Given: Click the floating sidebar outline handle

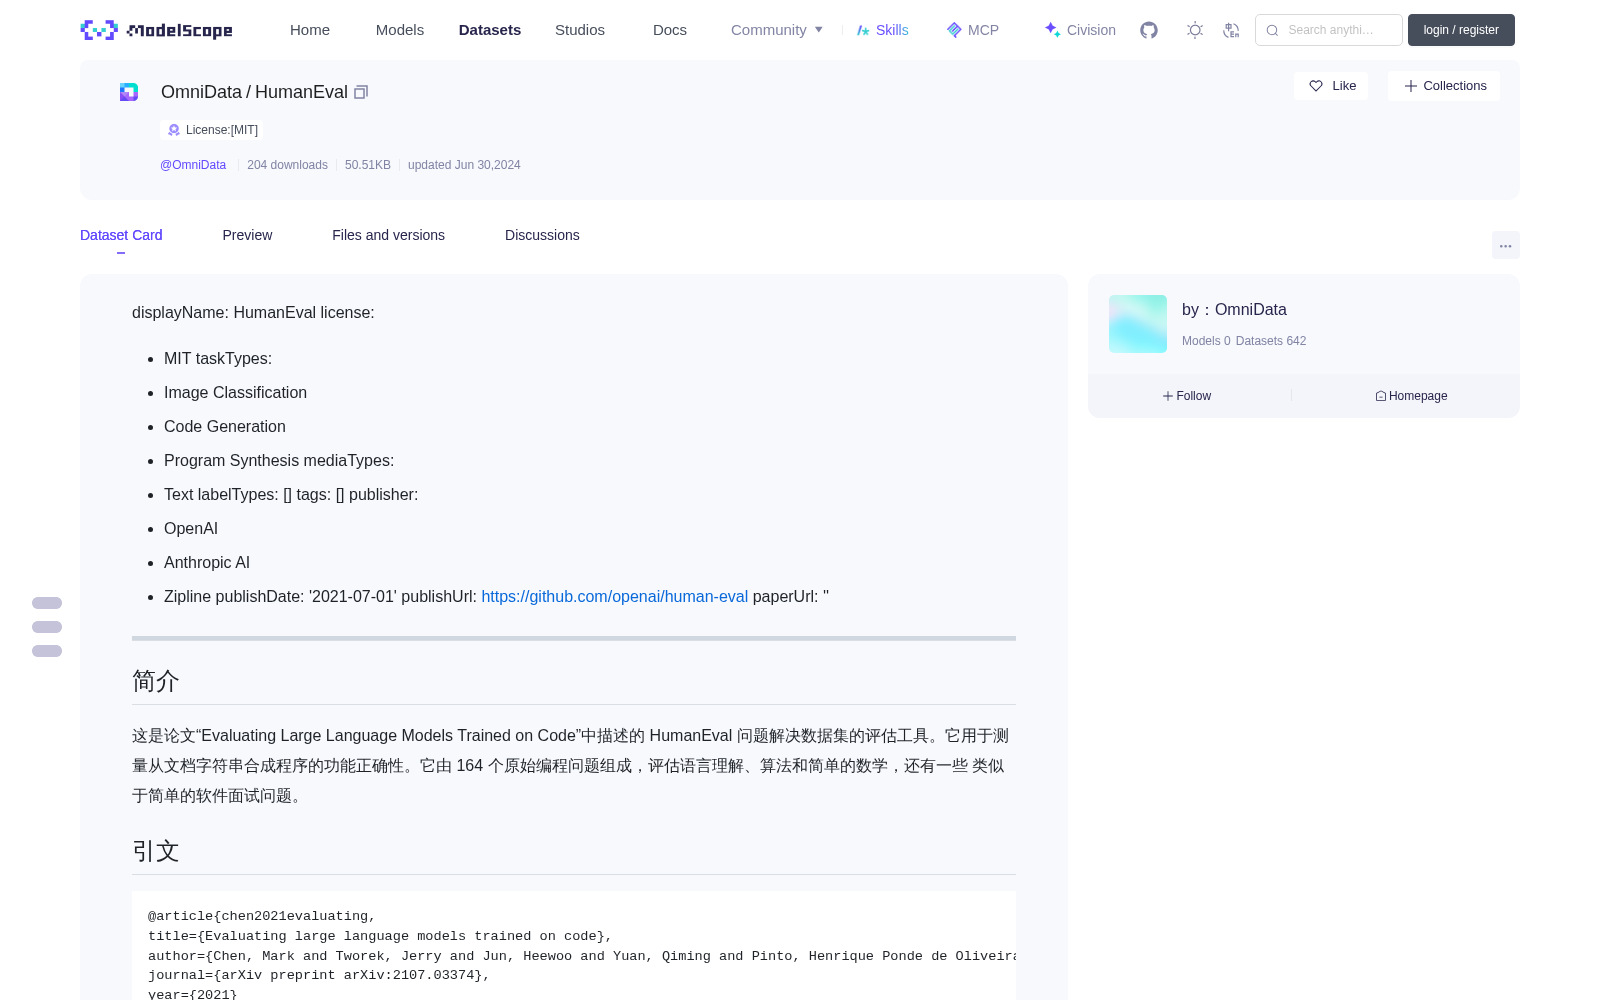Looking at the screenshot, I should tap(47, 627).
